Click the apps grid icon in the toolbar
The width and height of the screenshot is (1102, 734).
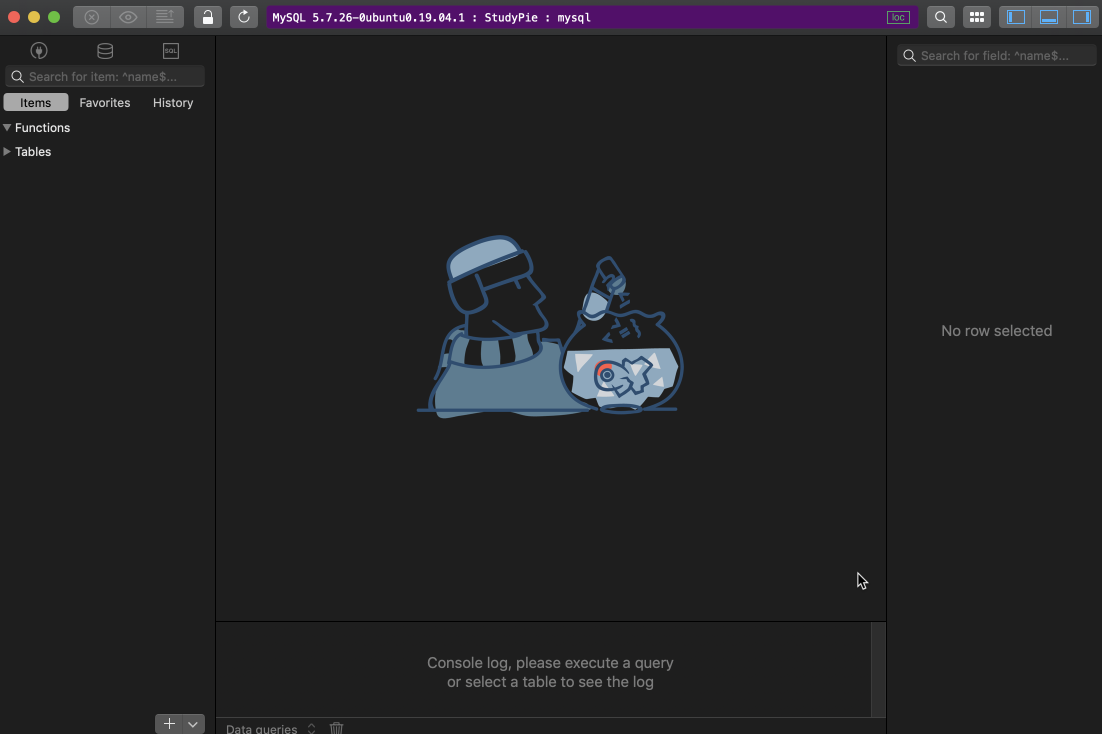tap(976, 16)
